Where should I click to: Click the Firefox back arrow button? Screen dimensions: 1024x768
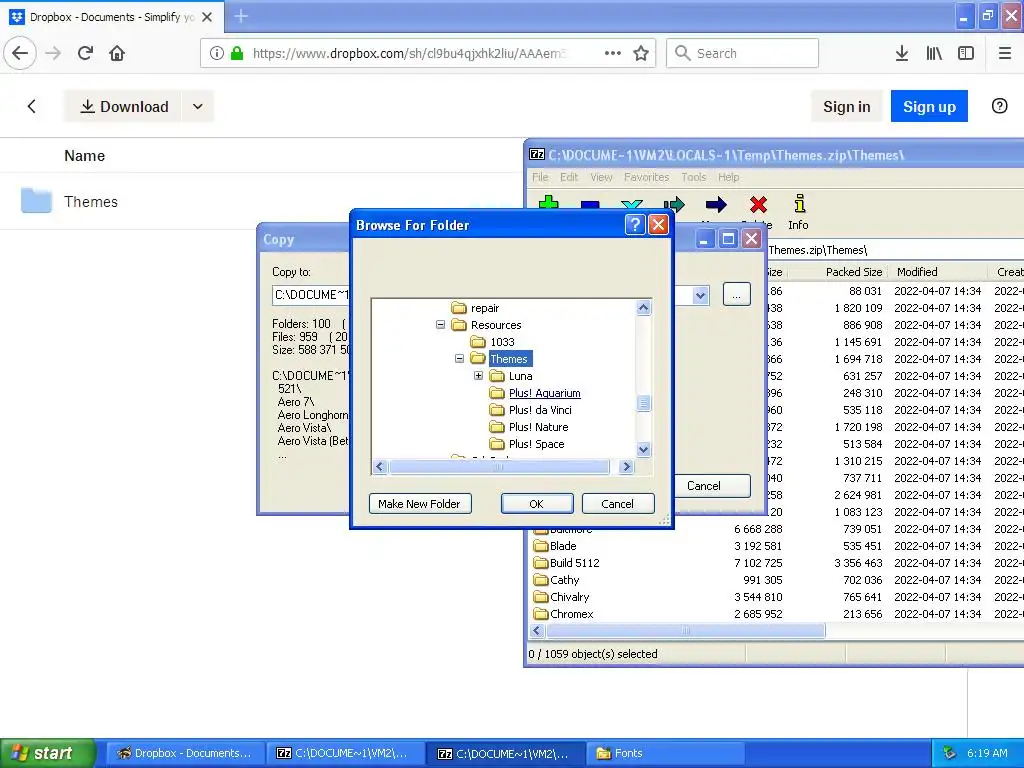pos(20,53)
